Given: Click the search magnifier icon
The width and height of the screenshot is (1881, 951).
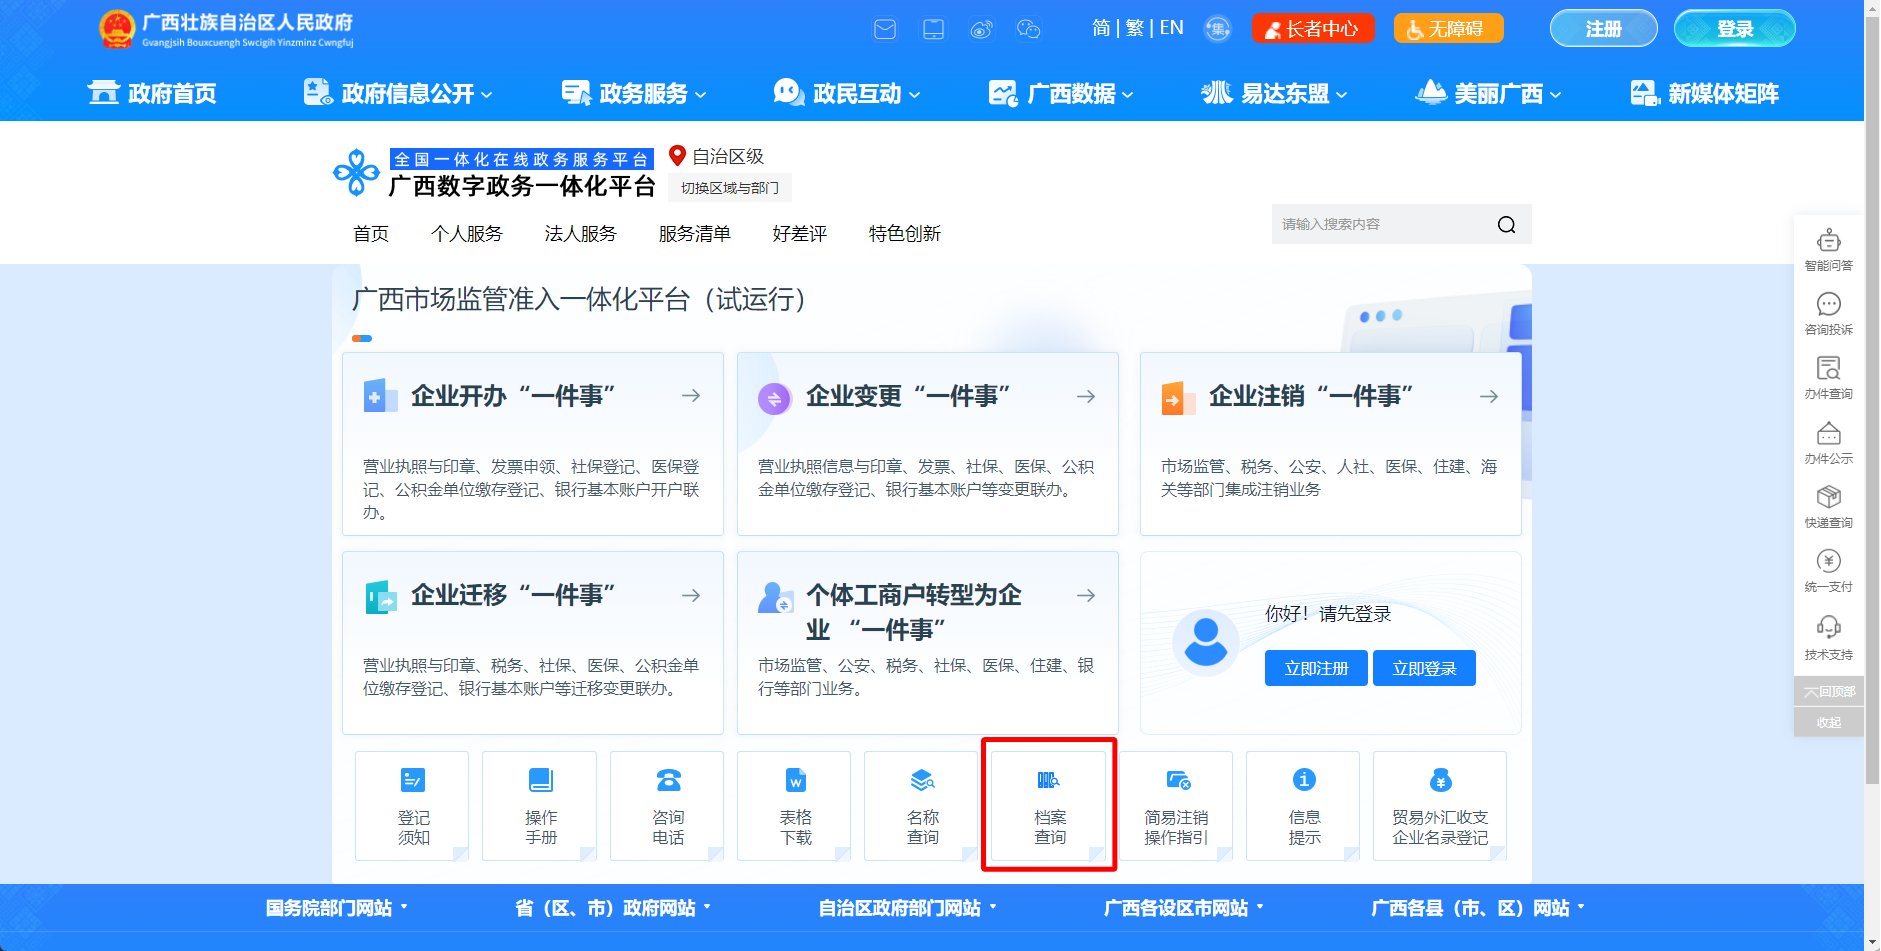Looking at the screenshot, I should 1506,225.
